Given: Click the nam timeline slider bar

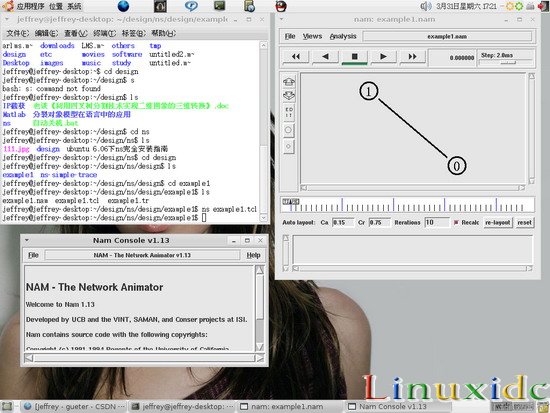Looking at the screenshot, I should (407, 204).
